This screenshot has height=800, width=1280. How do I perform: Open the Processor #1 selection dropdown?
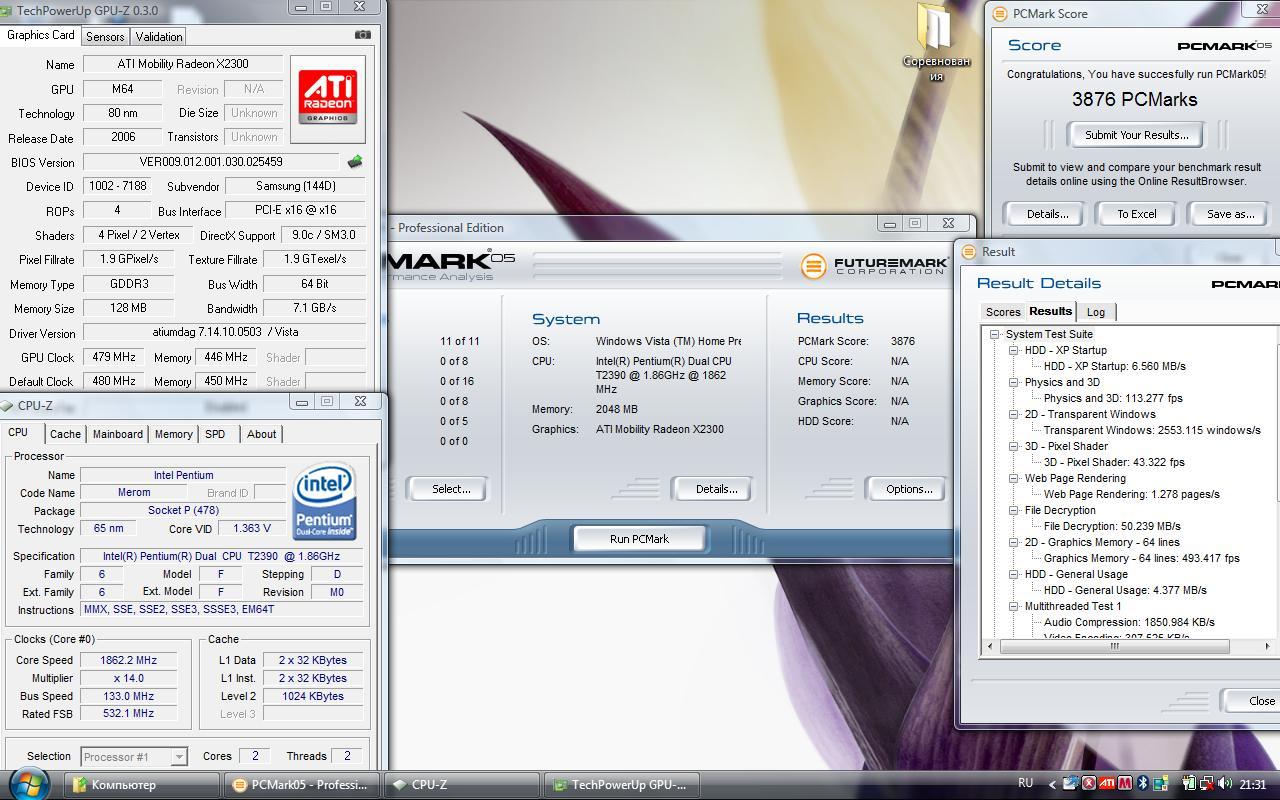pos(134,757)
